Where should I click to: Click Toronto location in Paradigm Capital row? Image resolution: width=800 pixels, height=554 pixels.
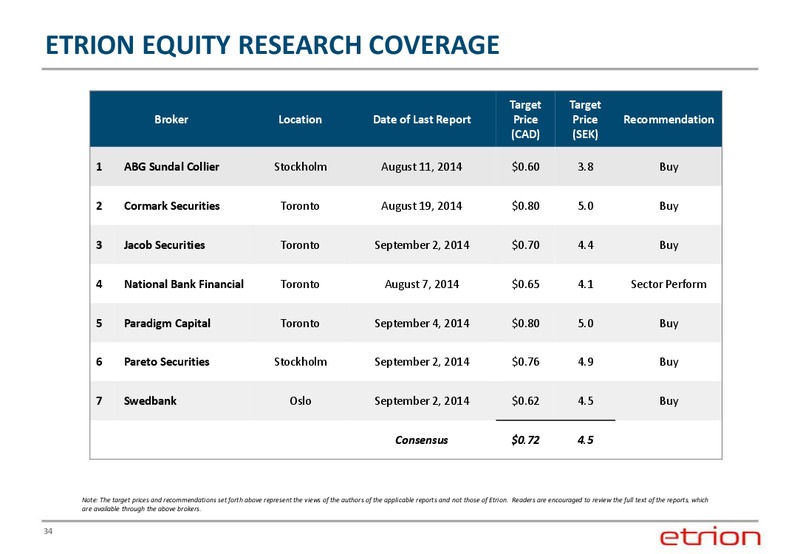300,323
